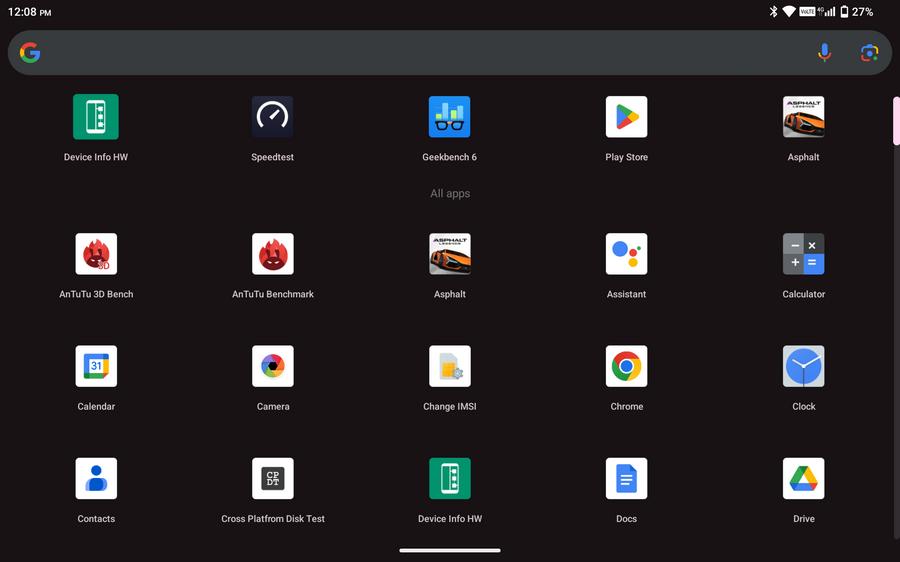Open the Contacts app
The image size is (900, 562).
(96, 478)
